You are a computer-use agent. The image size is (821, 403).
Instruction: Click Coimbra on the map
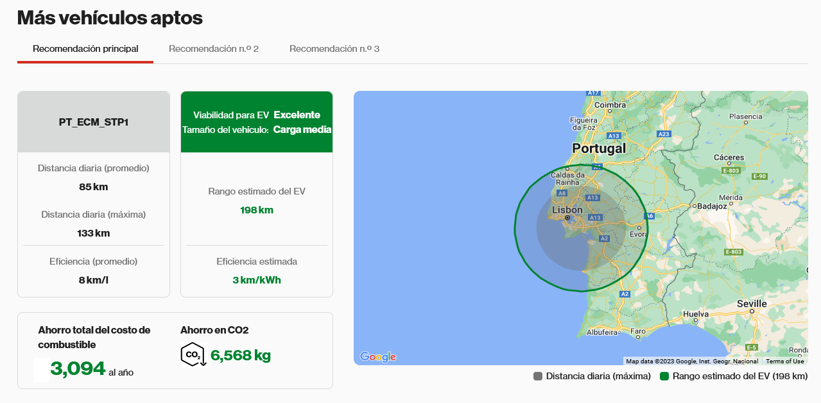[x=609, y=105]
